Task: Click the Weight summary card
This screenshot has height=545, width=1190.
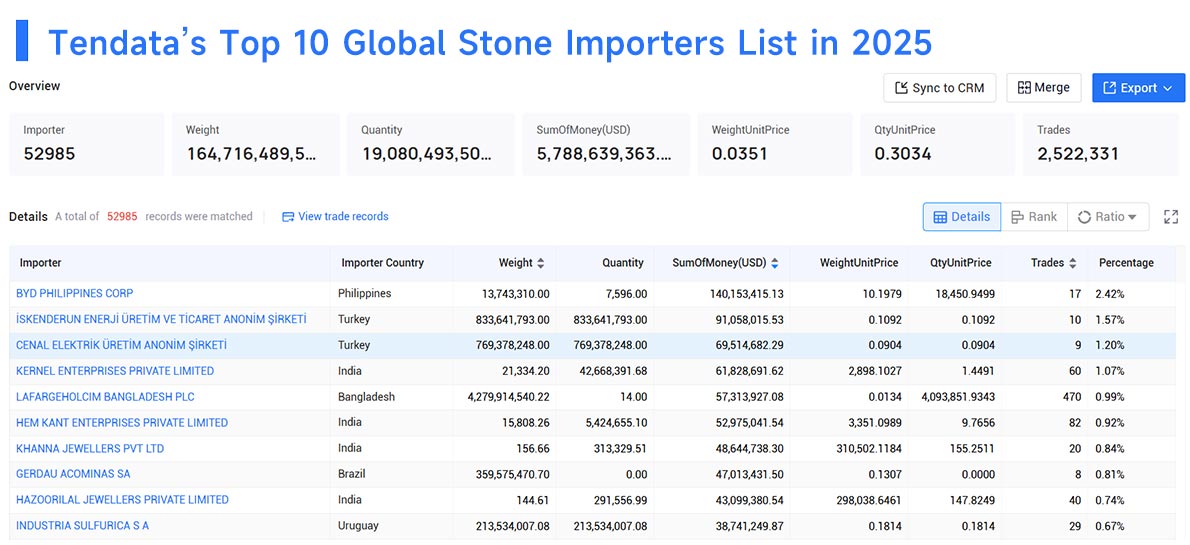Action: [255, 144]
